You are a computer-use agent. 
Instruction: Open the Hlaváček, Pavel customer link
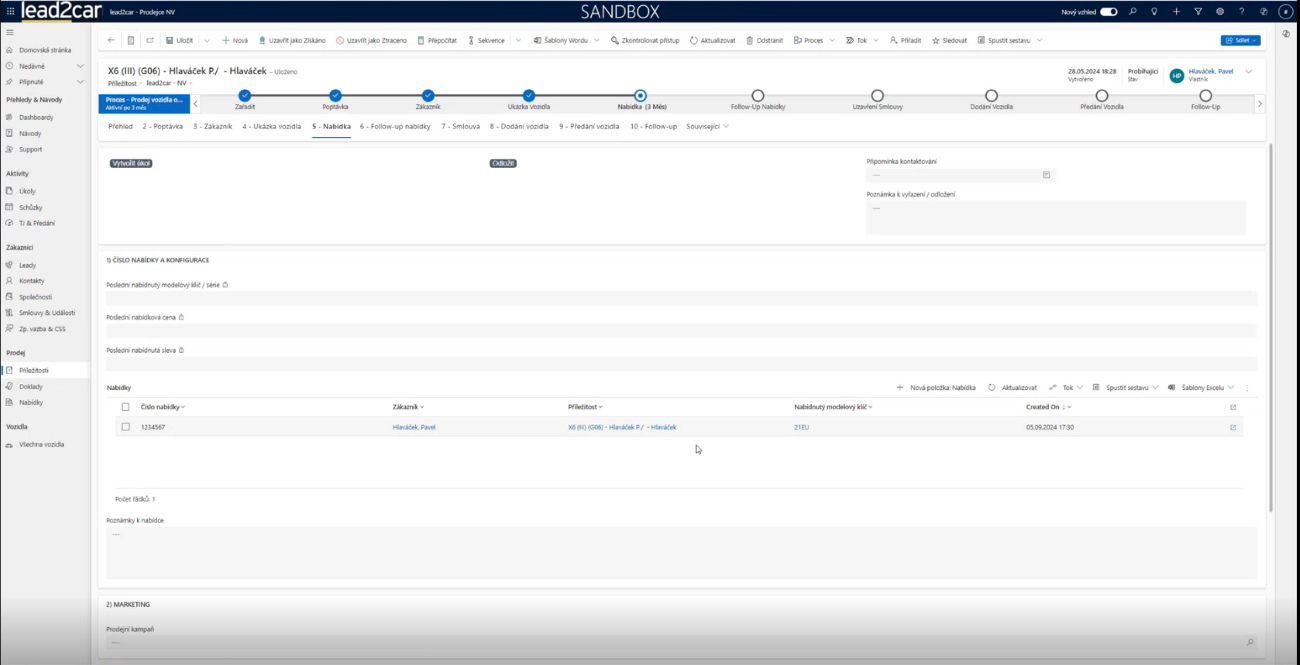pyautogui.click(x=413, y=427)
